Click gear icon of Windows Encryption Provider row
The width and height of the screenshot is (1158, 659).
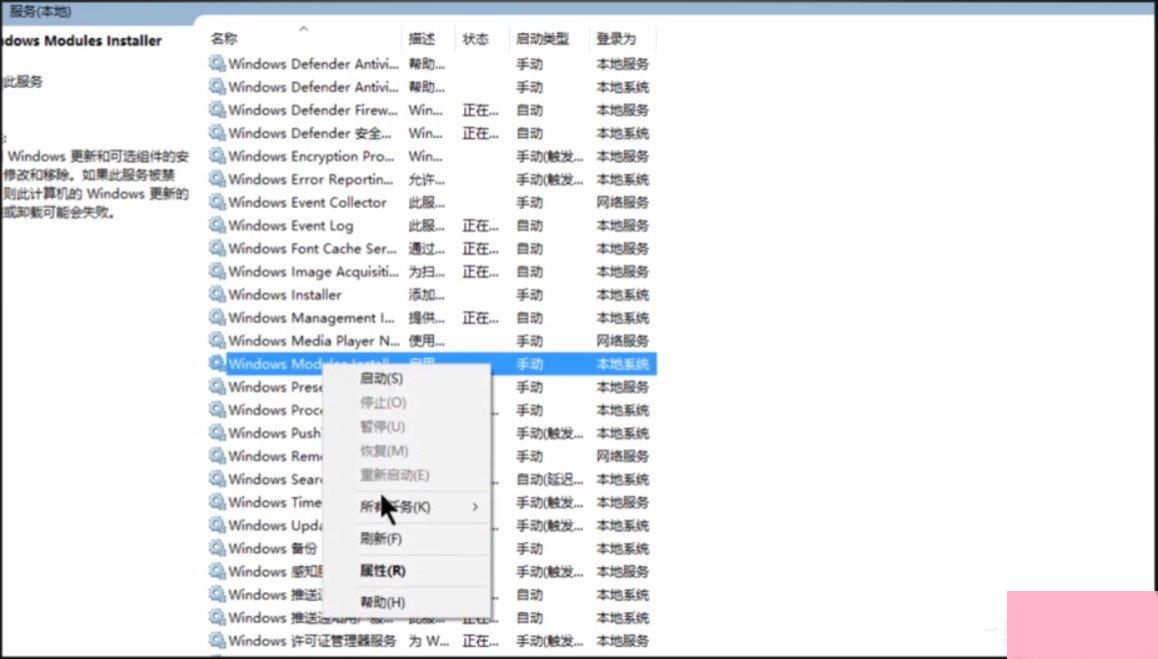(x=217, y=156)
